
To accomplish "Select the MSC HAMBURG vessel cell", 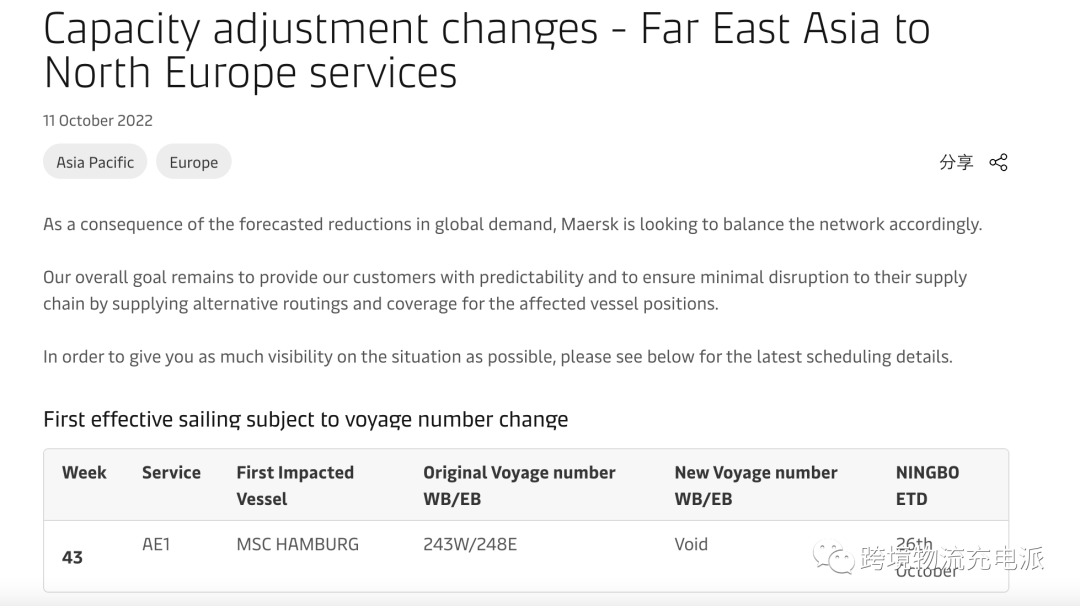I will pos(297,544).
